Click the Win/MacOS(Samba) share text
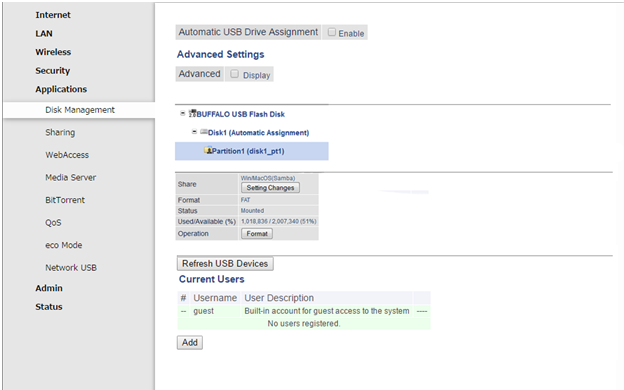624x390 pixels. tap(268, 178)
